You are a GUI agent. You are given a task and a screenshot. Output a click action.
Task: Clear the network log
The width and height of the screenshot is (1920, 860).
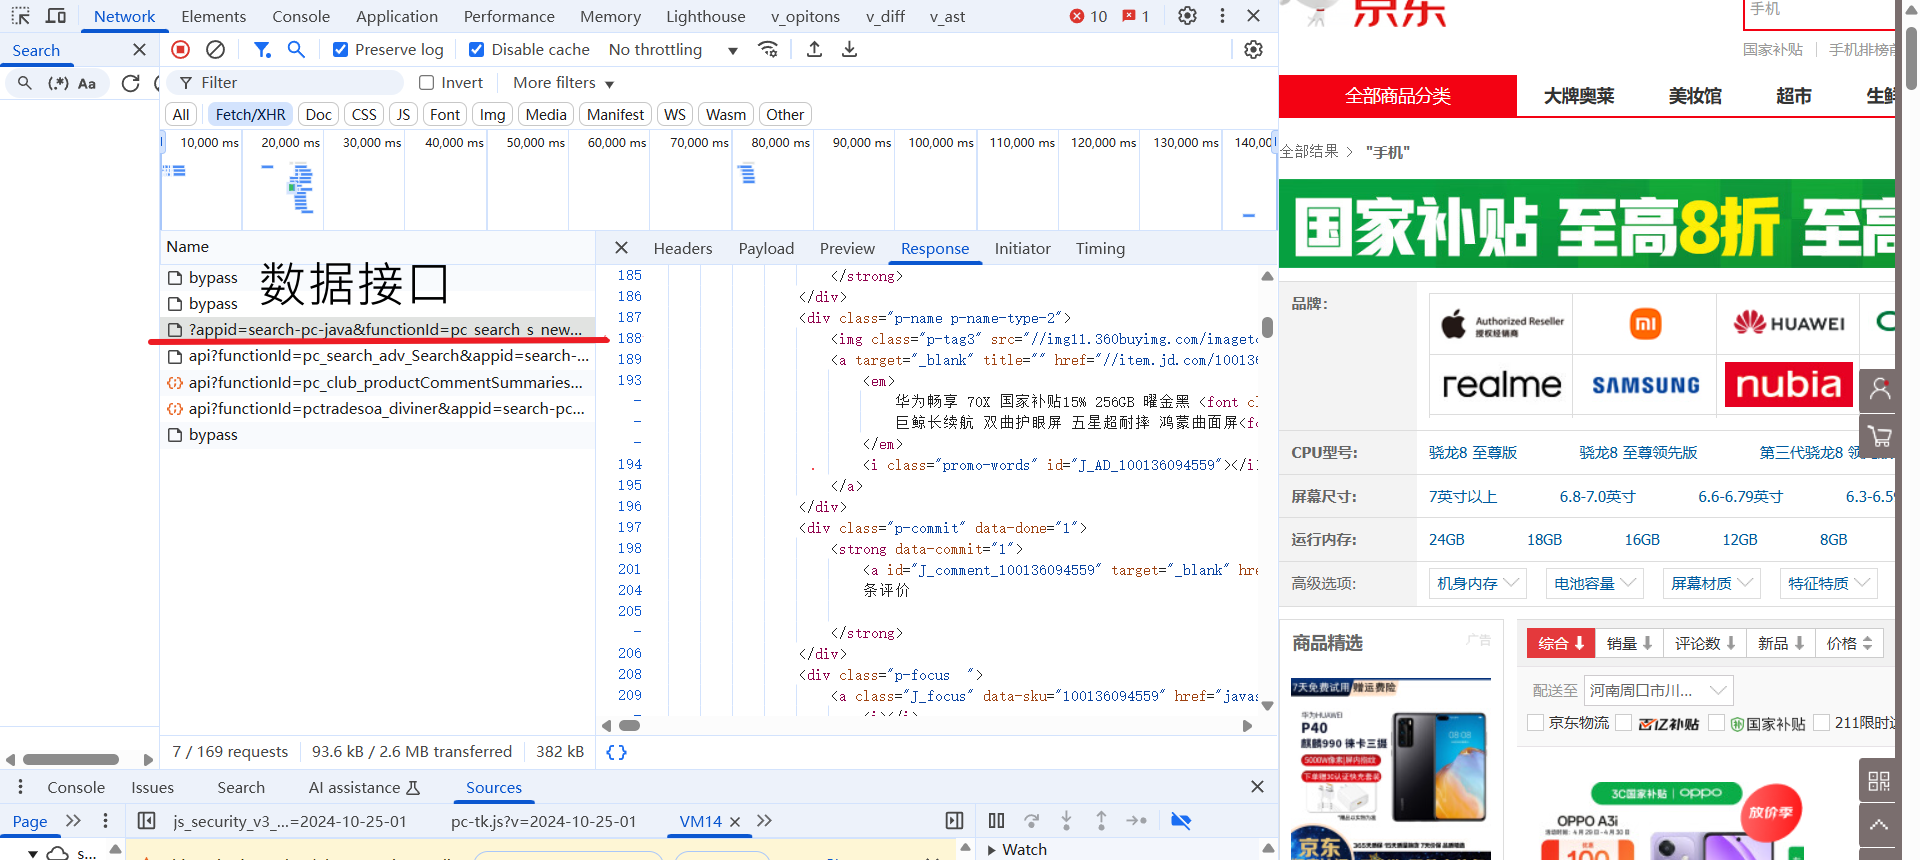click(215, 49)
